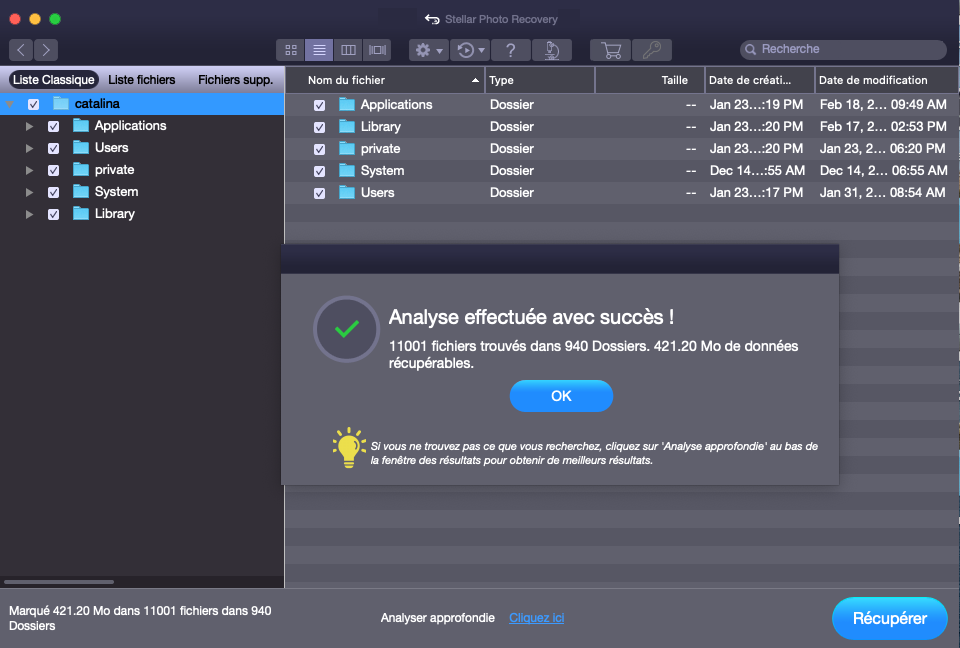Screen dimensions: 960x648
Task: Uncheck Library checkbox in the sidebar tree
Action: (x=53, y=214)
